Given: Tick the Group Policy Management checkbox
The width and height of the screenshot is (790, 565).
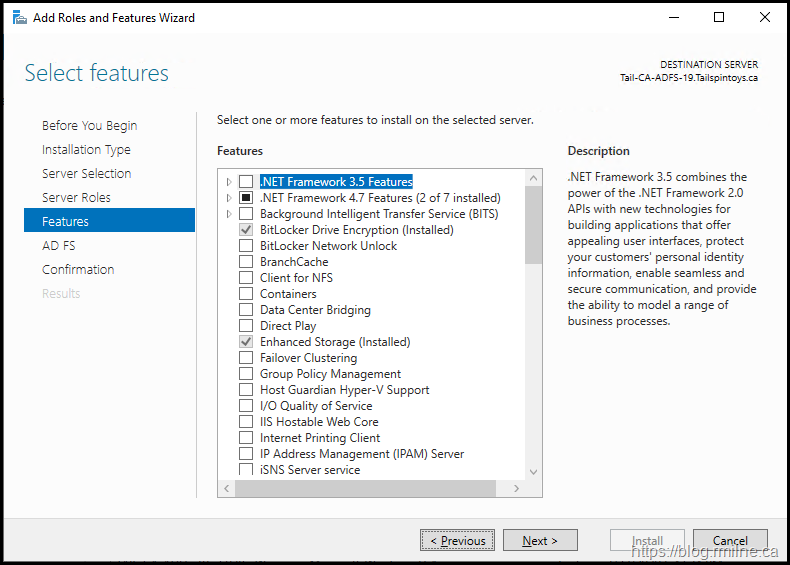Looking at the screenshot, I should click(x=246, y=374).
